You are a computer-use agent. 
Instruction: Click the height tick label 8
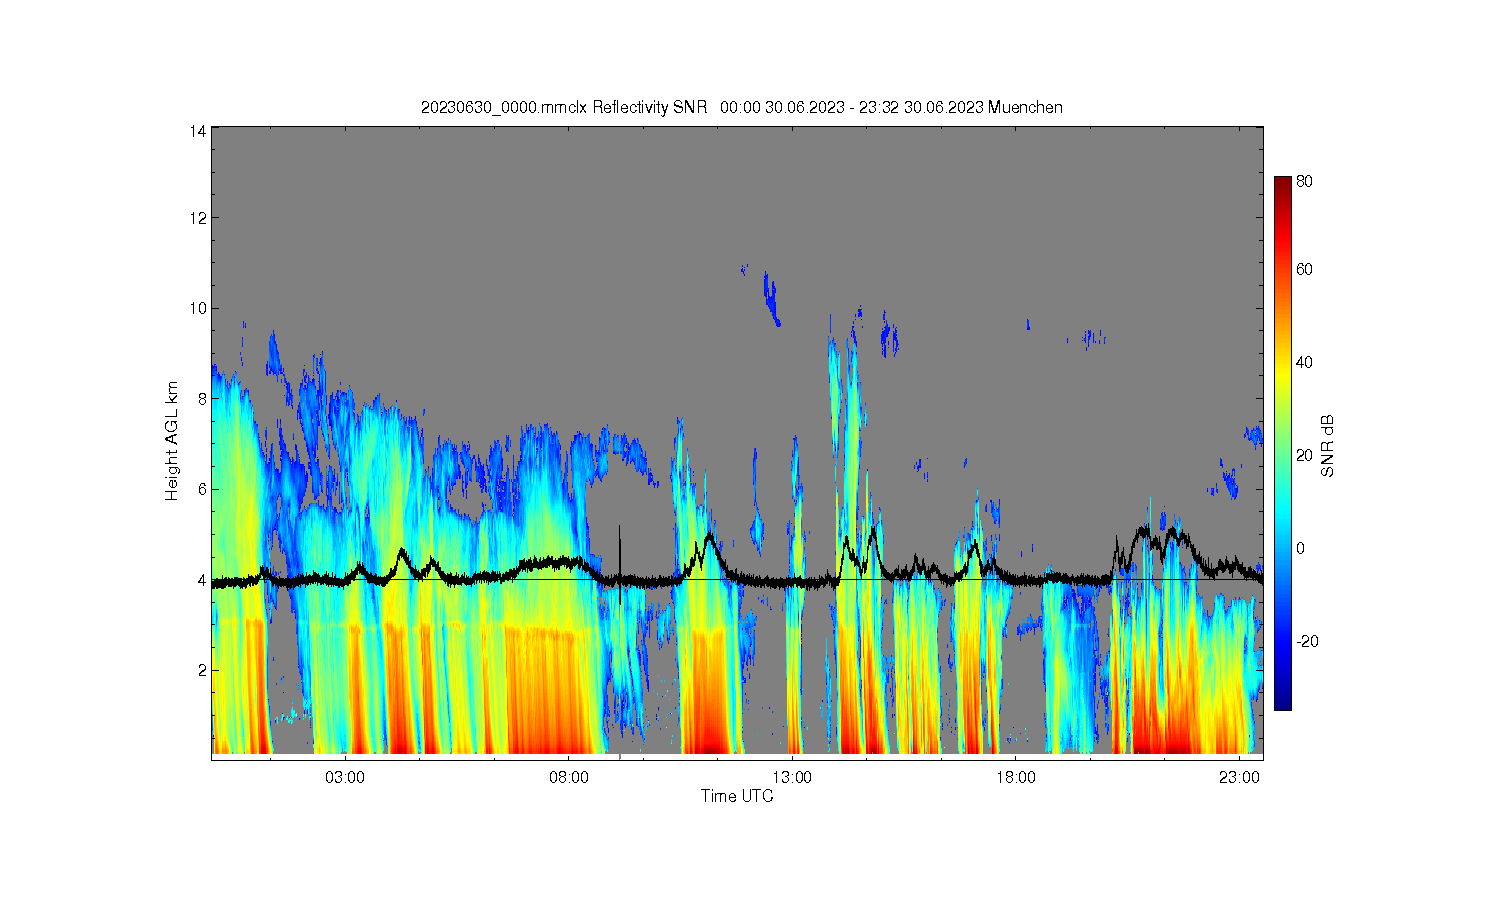(201, 399)
